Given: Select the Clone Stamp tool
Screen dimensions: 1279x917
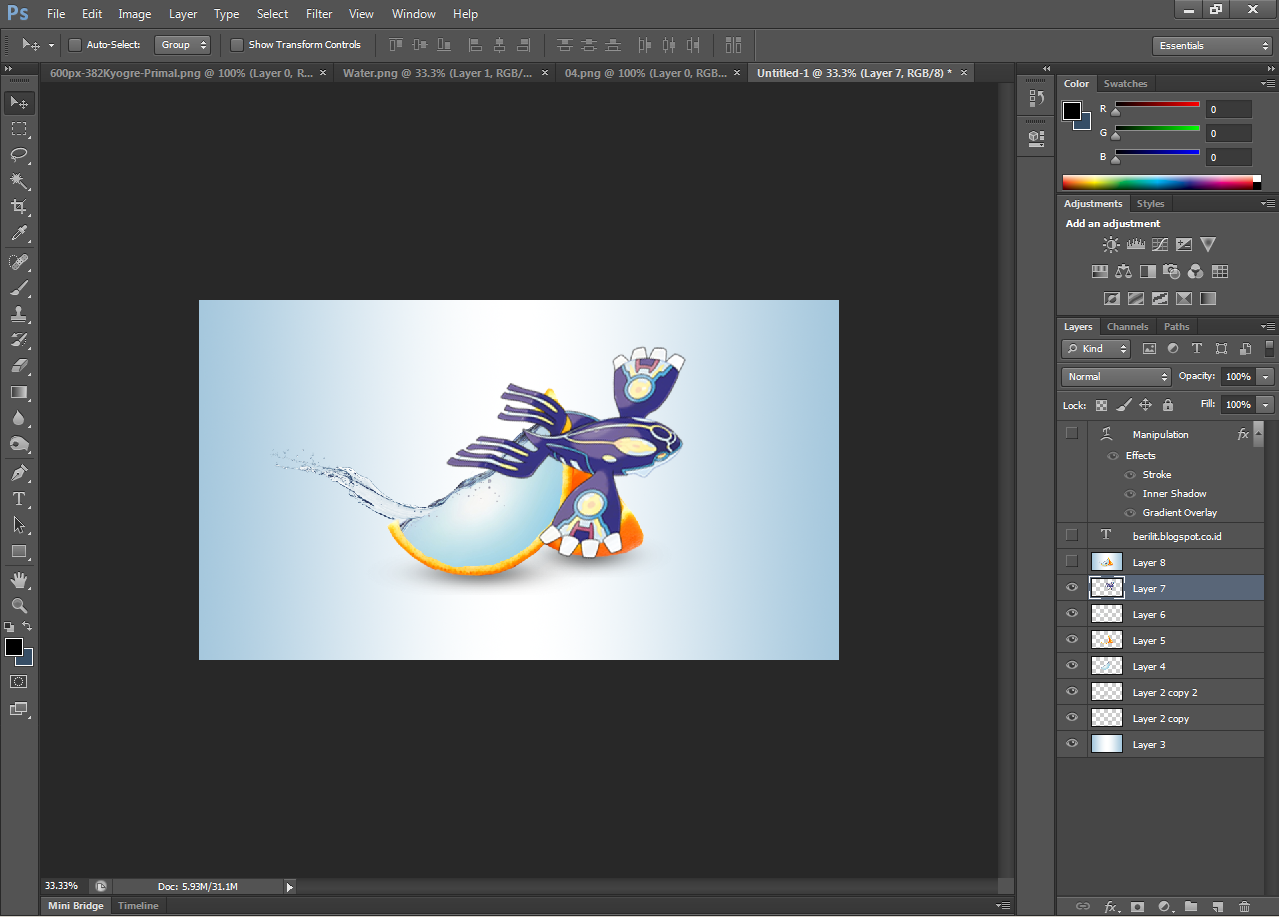Looking at the screenshot, I should (19, 314).
